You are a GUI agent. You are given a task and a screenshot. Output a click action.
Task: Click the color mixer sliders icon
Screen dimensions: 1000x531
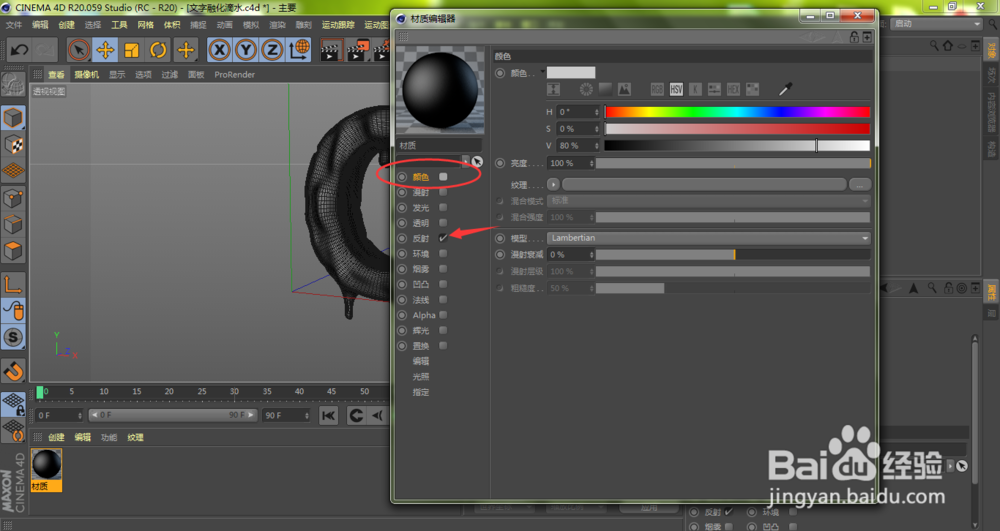(714, 89)
